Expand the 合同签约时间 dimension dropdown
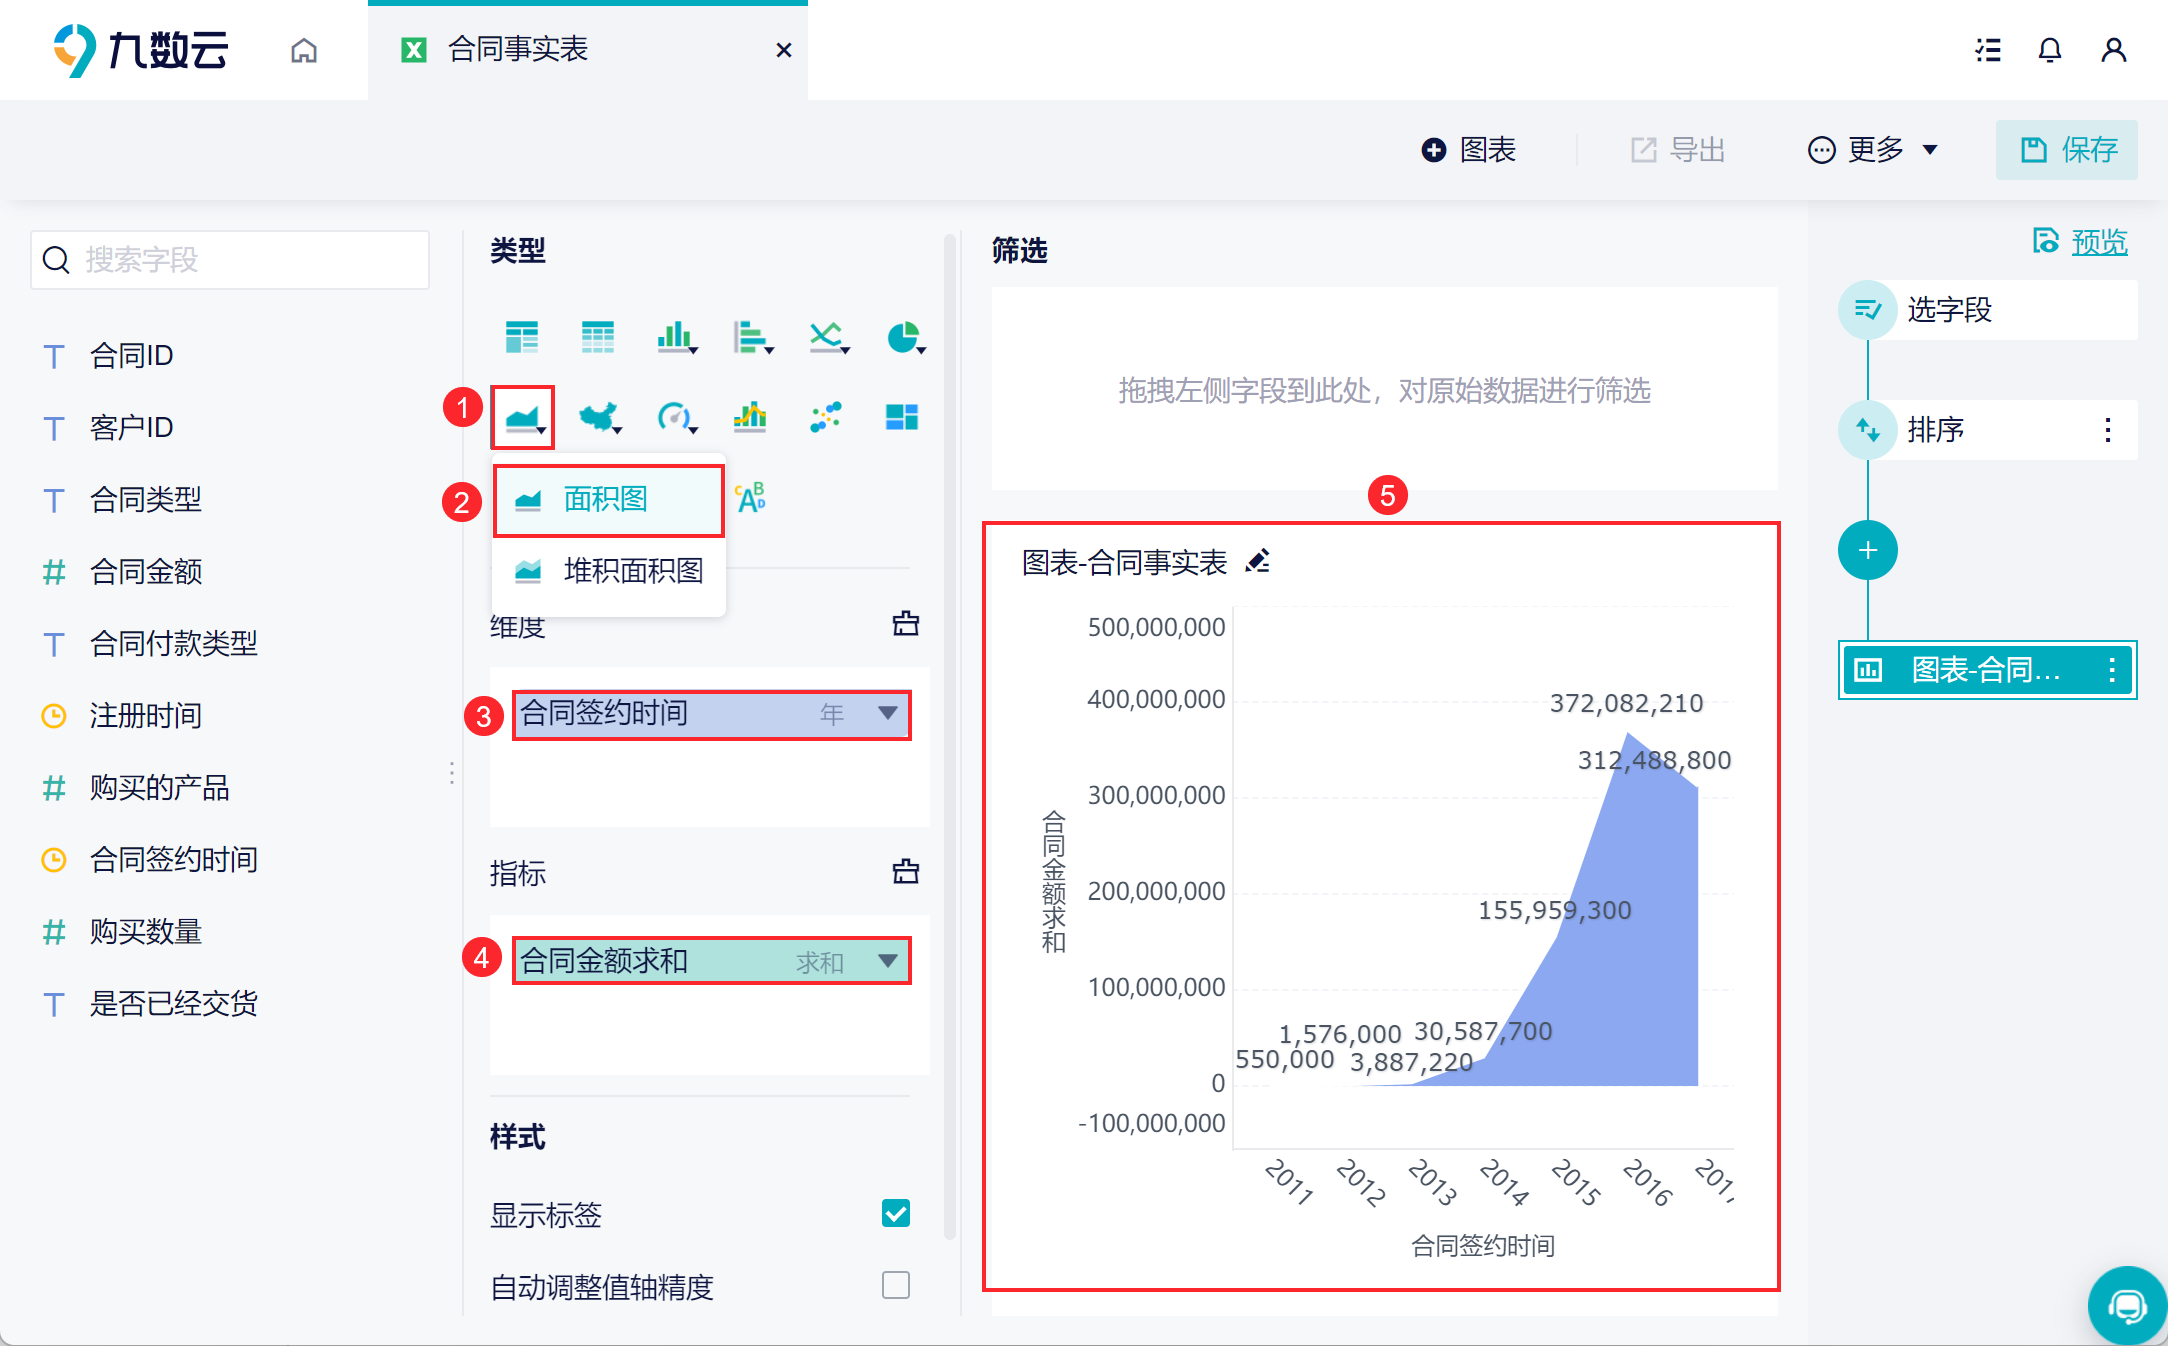 click(887, 713)
